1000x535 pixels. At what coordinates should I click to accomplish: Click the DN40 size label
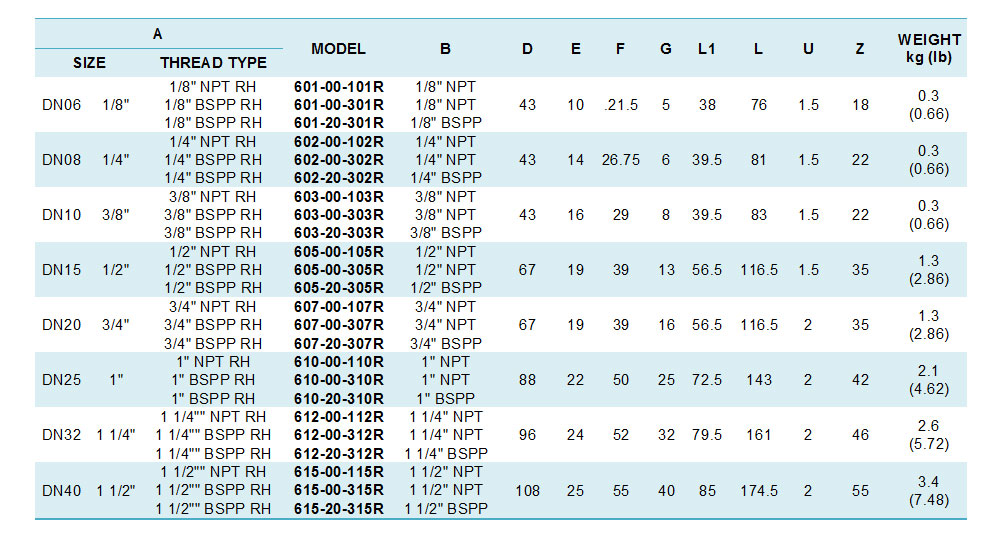(62, 490)
